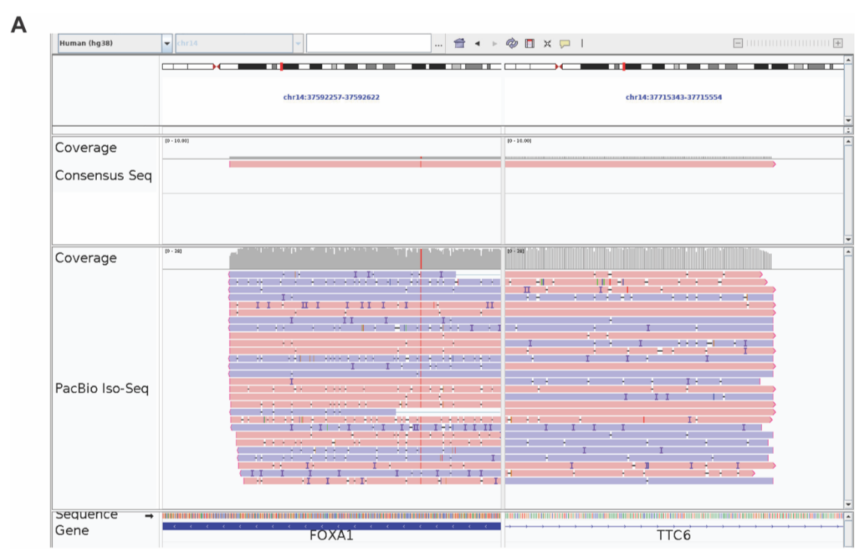The width and height of the screenshot is (867, 549).
Task: Click PacBio coverage histogram in left panel
Action: click(365, 259)
